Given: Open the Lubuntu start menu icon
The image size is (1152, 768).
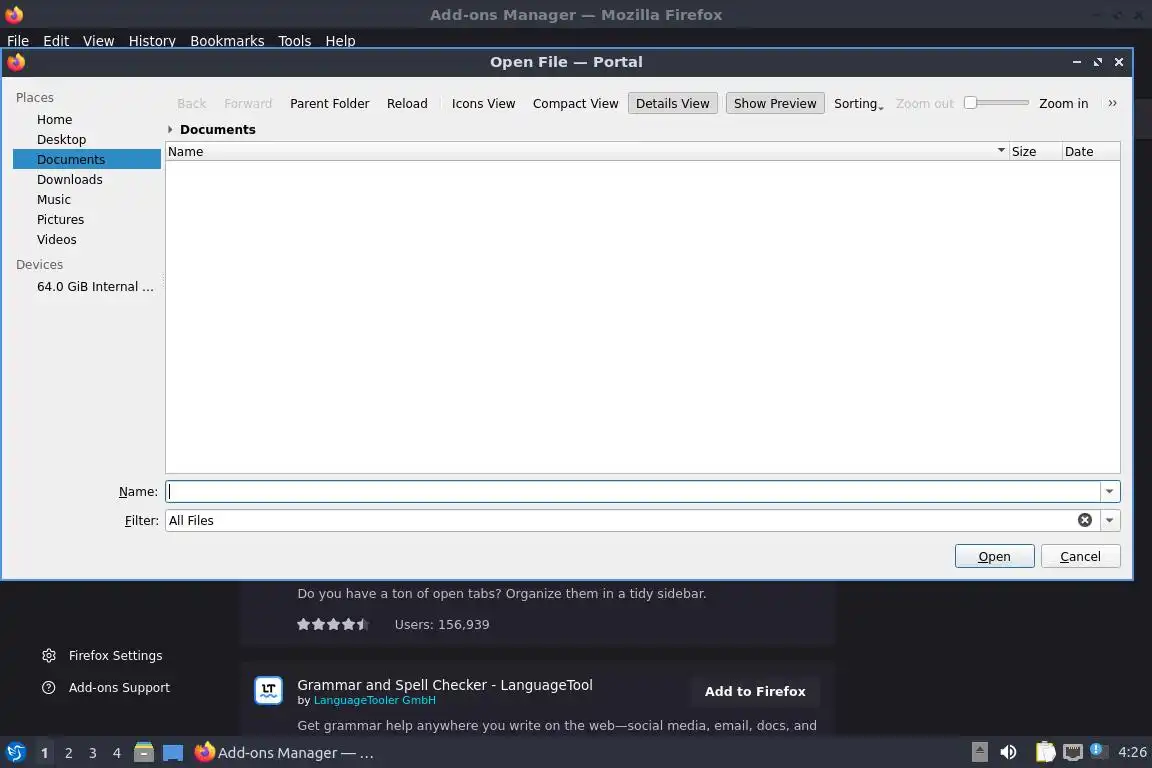Looking at the screenshot, I should (15, 753).
